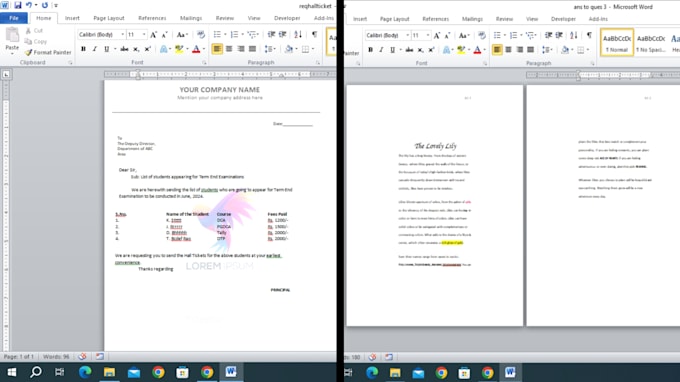Screen dimensions: 680x382
Task: Click horizontal ruler in left window
Action: (x=219, y=74)
